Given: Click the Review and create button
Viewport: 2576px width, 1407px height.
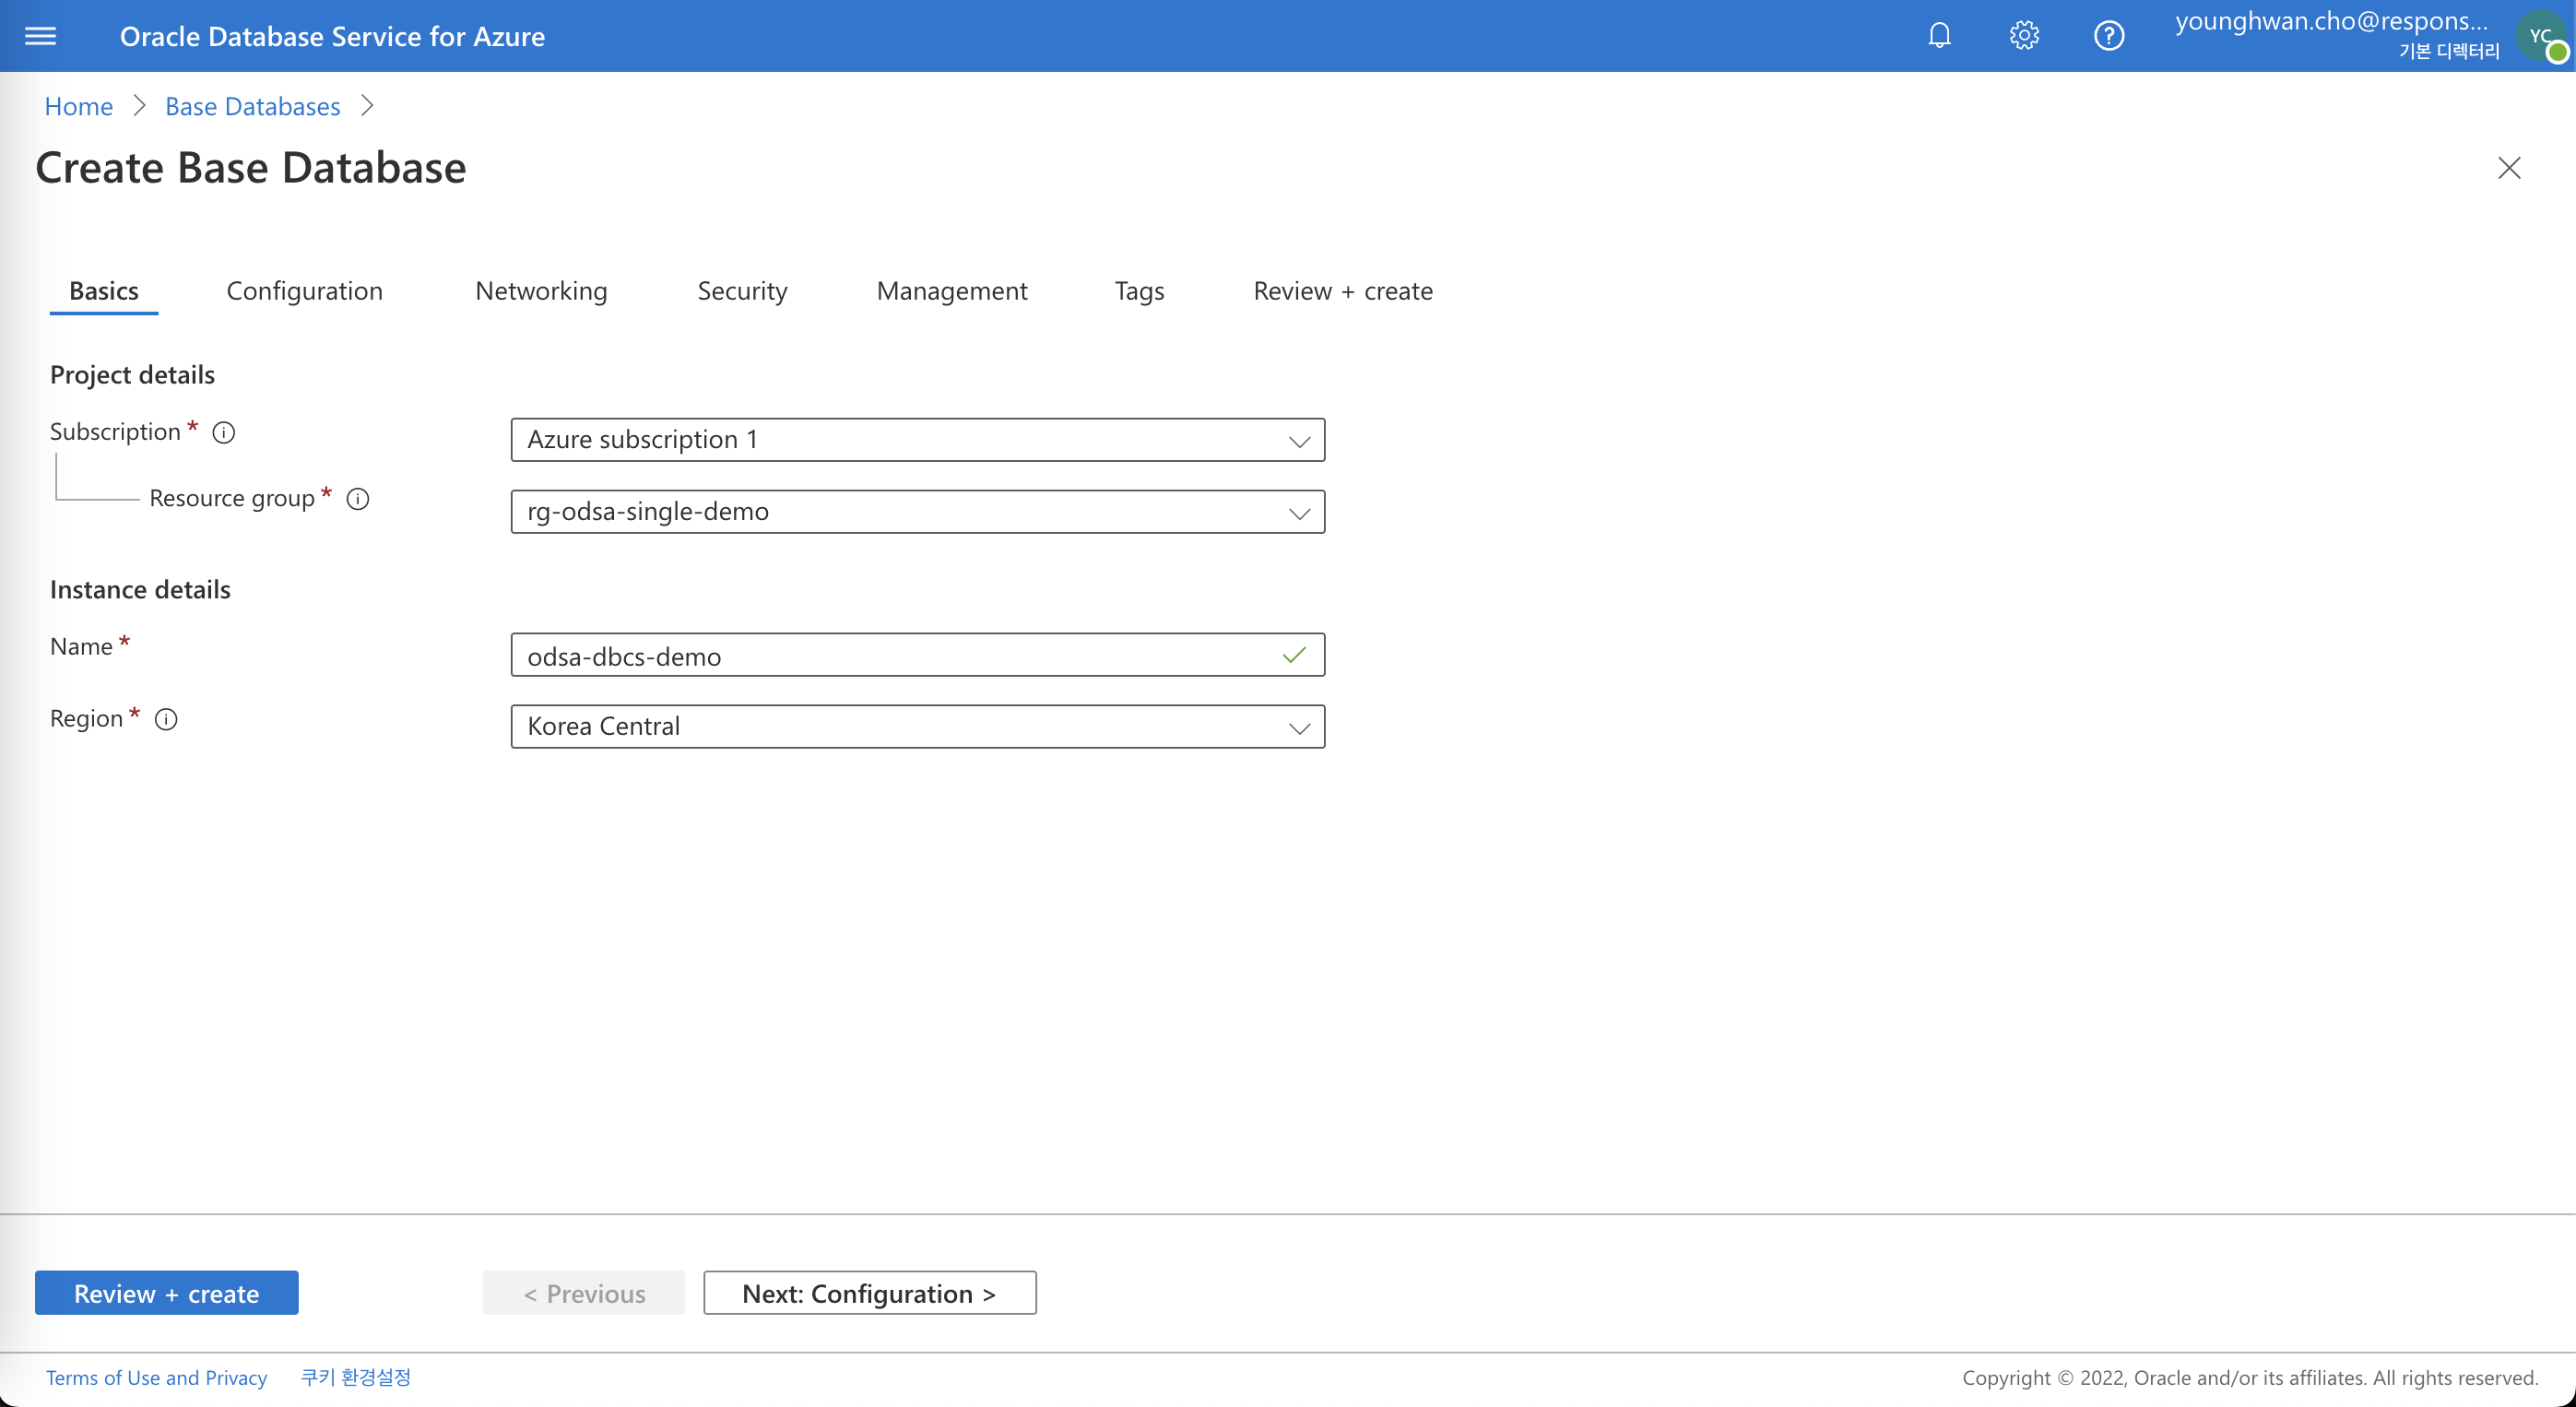Looking at the screenshot, I should pyautogui.click(x=166, y=1291).
